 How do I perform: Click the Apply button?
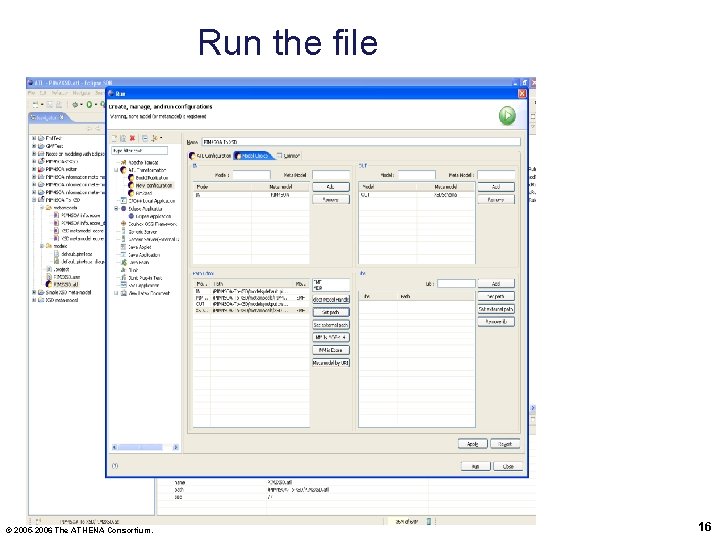[472, 444]
